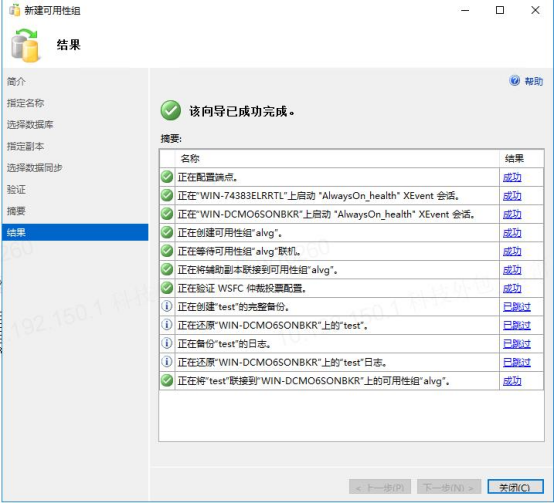Open 已跳过 link for 正在备份 test 的日志

[x=517, y=344]
